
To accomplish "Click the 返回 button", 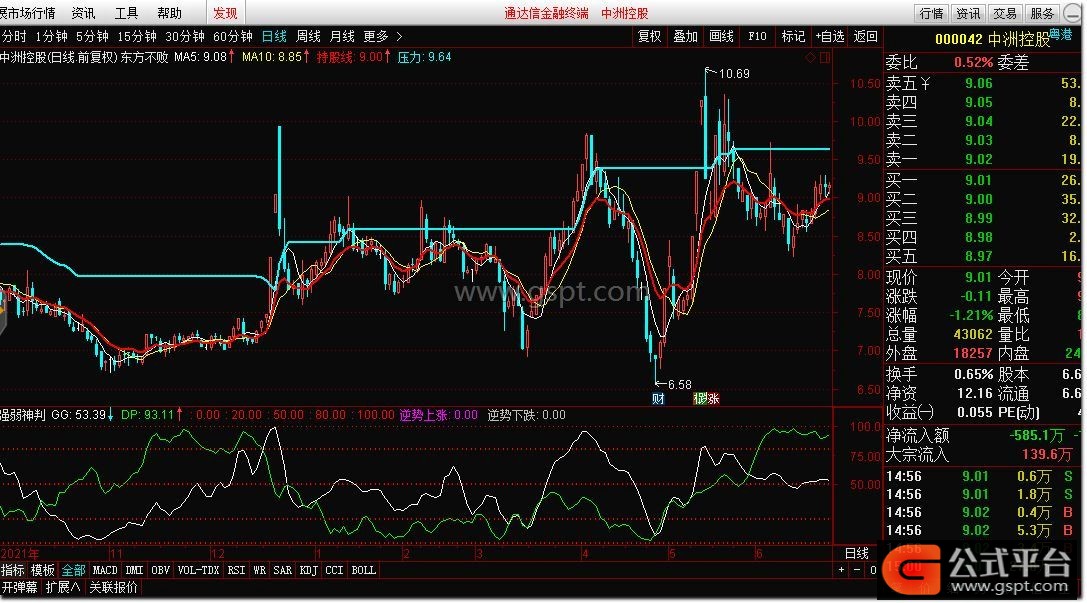I will pyautogui.click(x=865, y=36).
